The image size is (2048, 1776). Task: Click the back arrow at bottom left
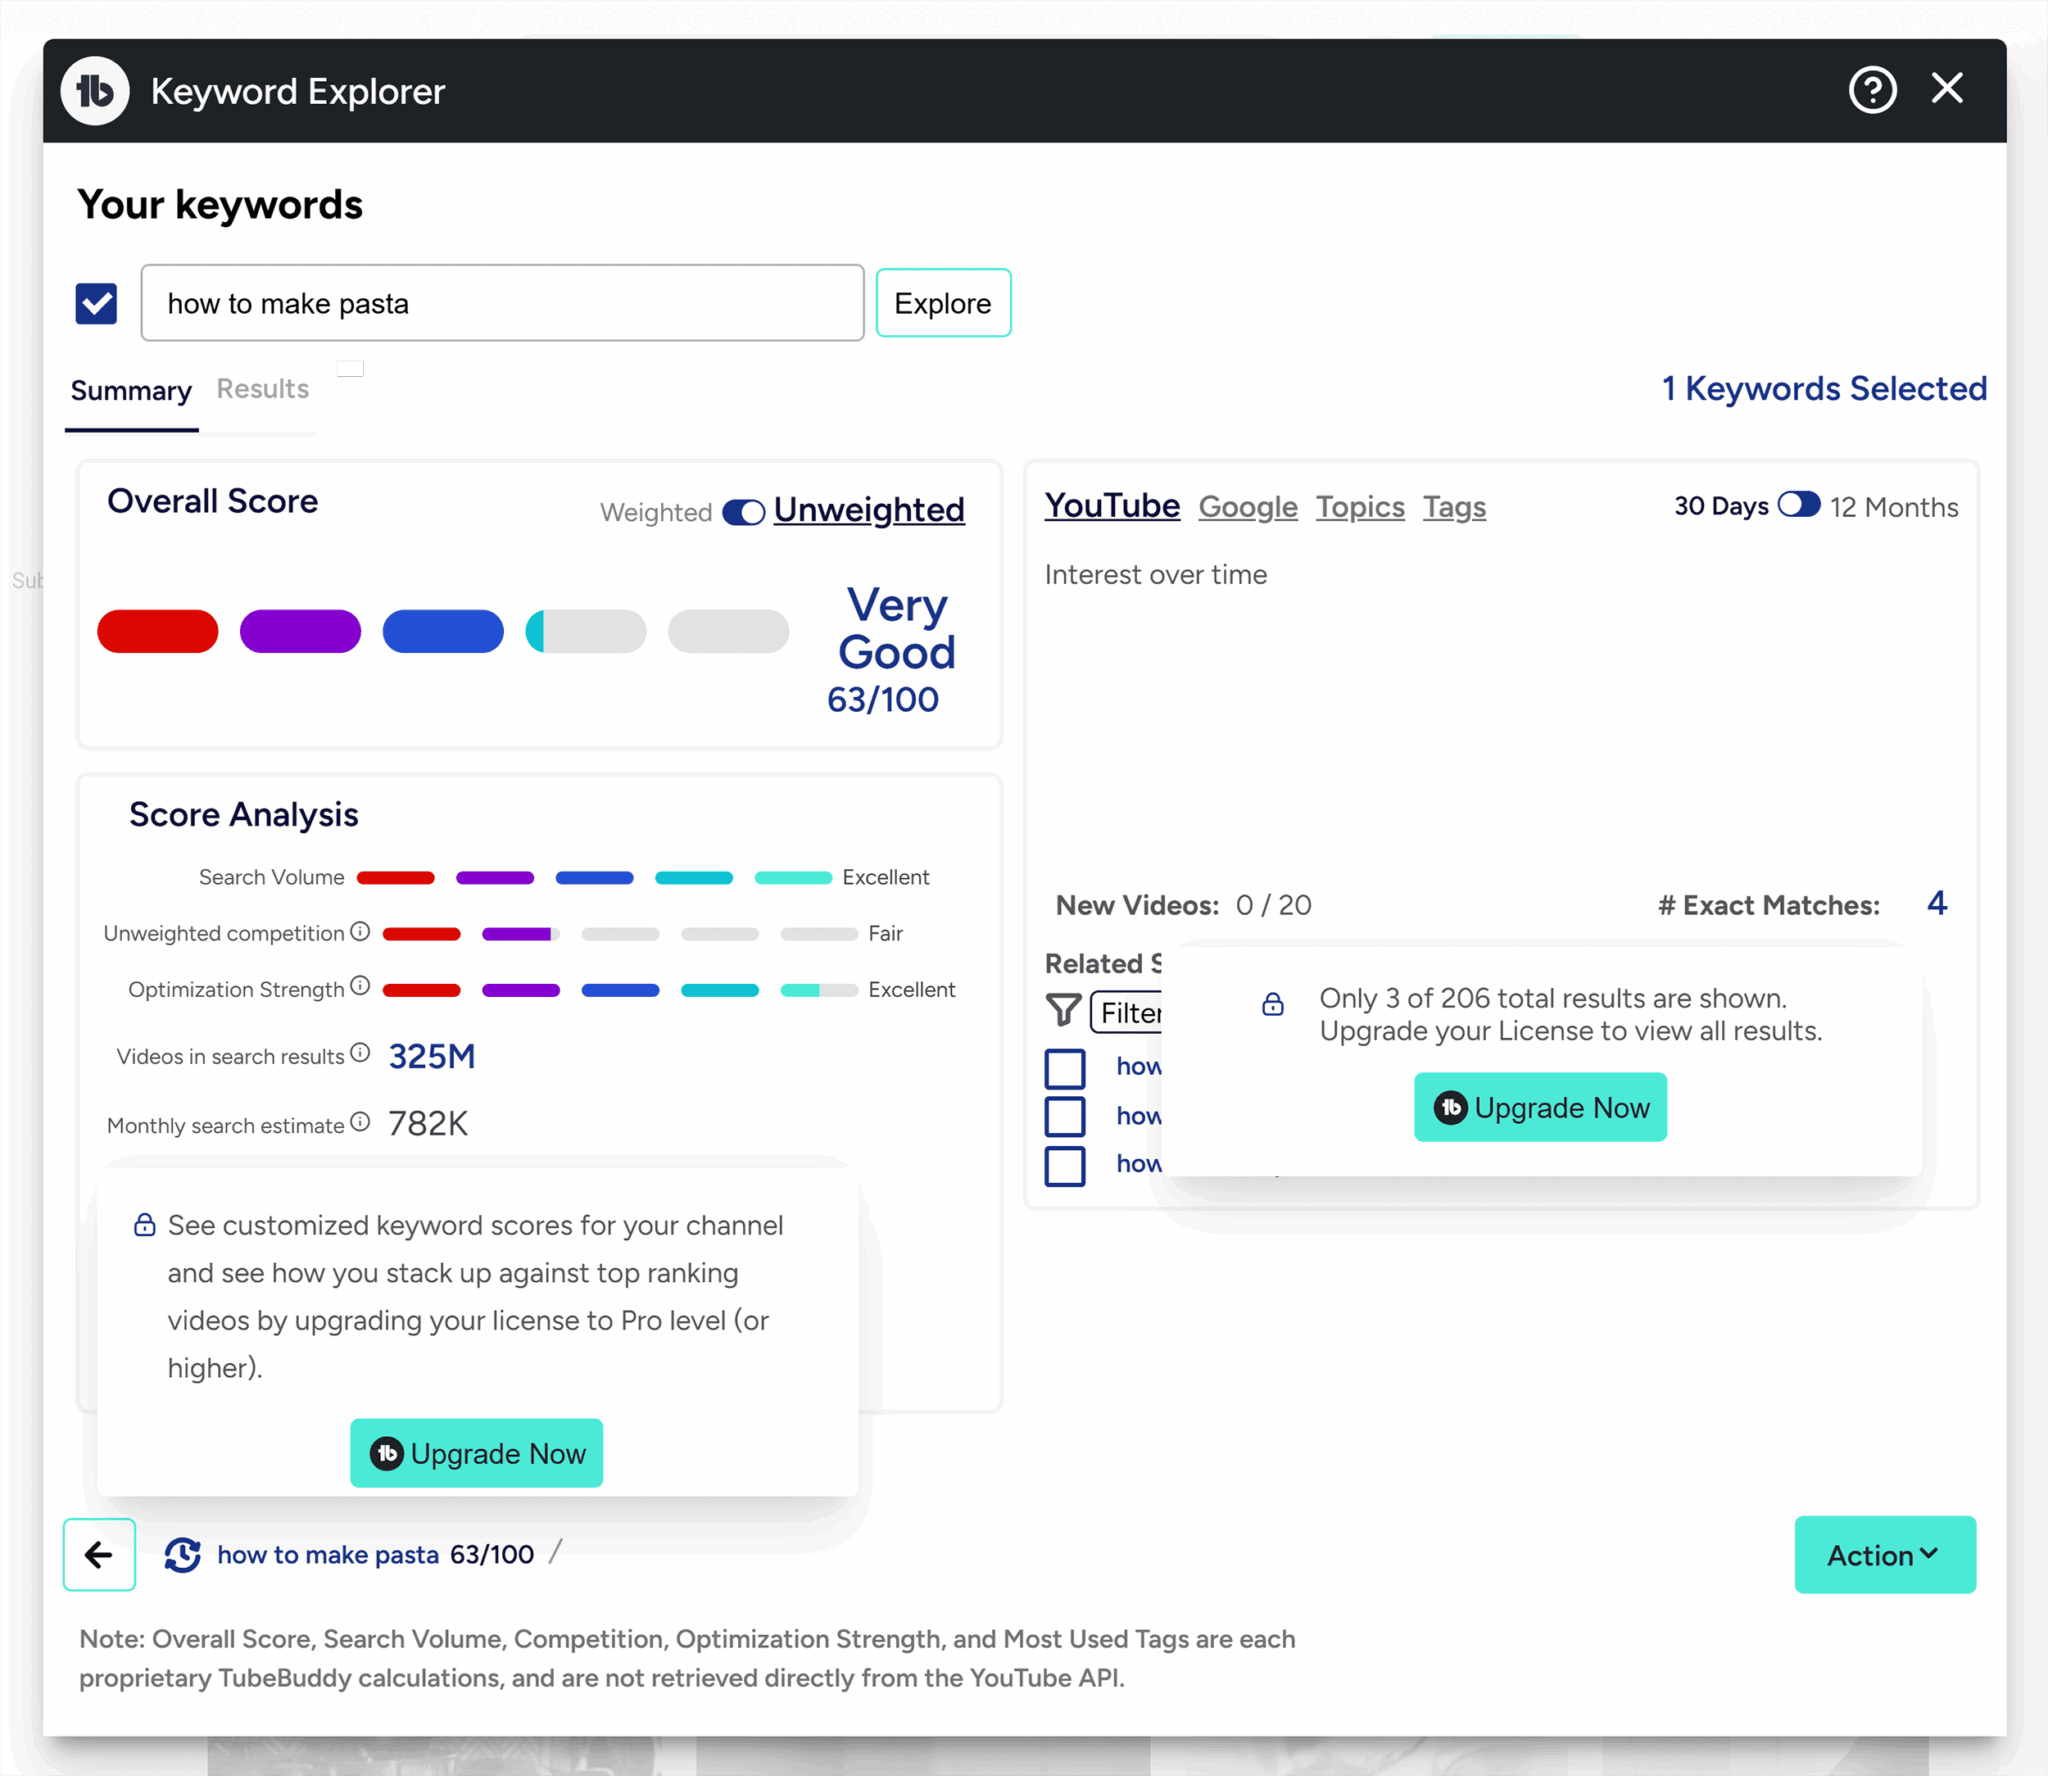(99, 1555)
